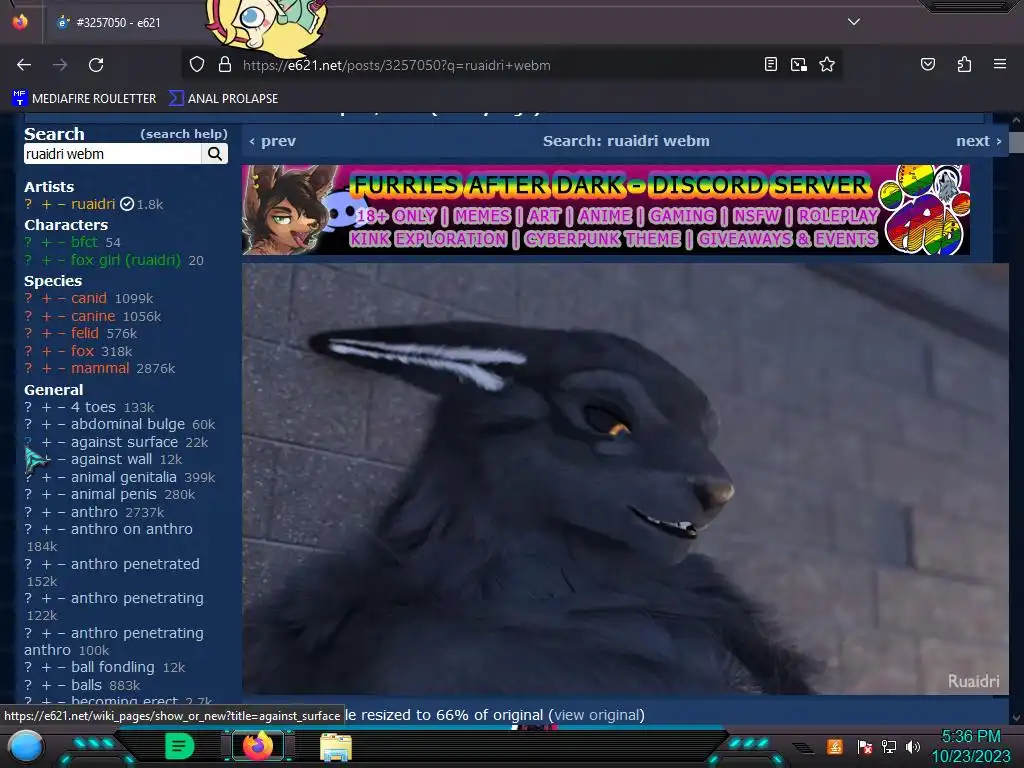Bookmark this page with the star
The width and height of the screenshot is (1024, 768).
coord(827,65)
